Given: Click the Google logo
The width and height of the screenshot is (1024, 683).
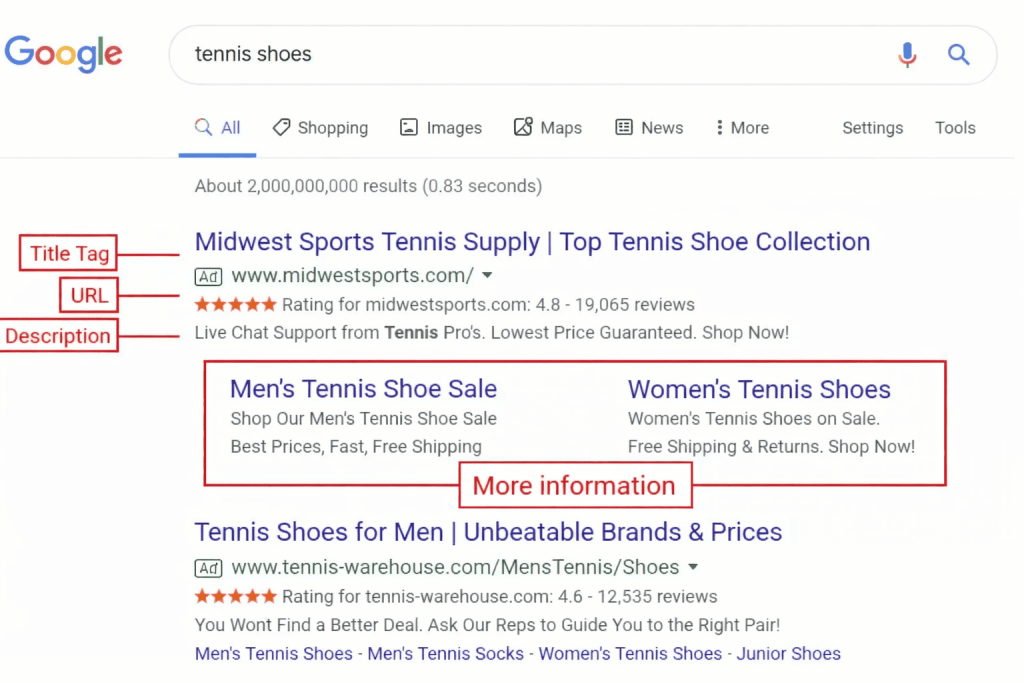Looking at the screenshot, I should [63, 53].
